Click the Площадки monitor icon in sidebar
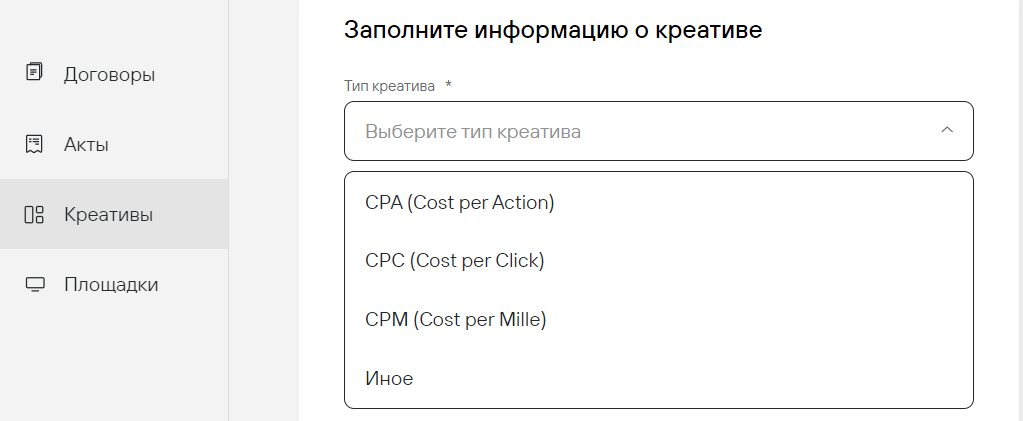This screenshot has width=1023, height=421. (35, 284)
